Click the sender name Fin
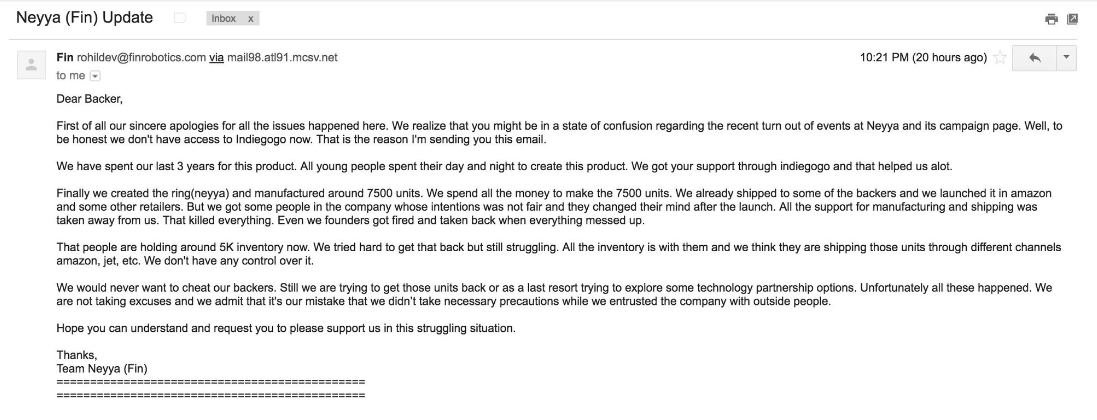The image size is (1097, 420). [65, 57]
